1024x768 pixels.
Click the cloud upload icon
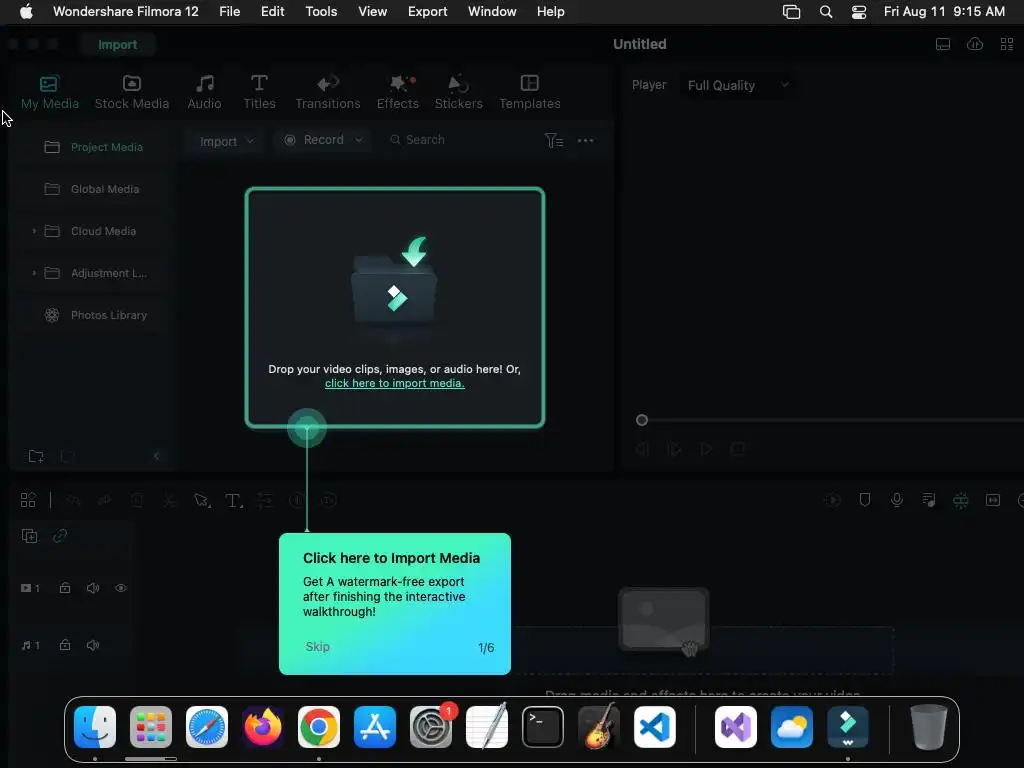tap(974, 44)
